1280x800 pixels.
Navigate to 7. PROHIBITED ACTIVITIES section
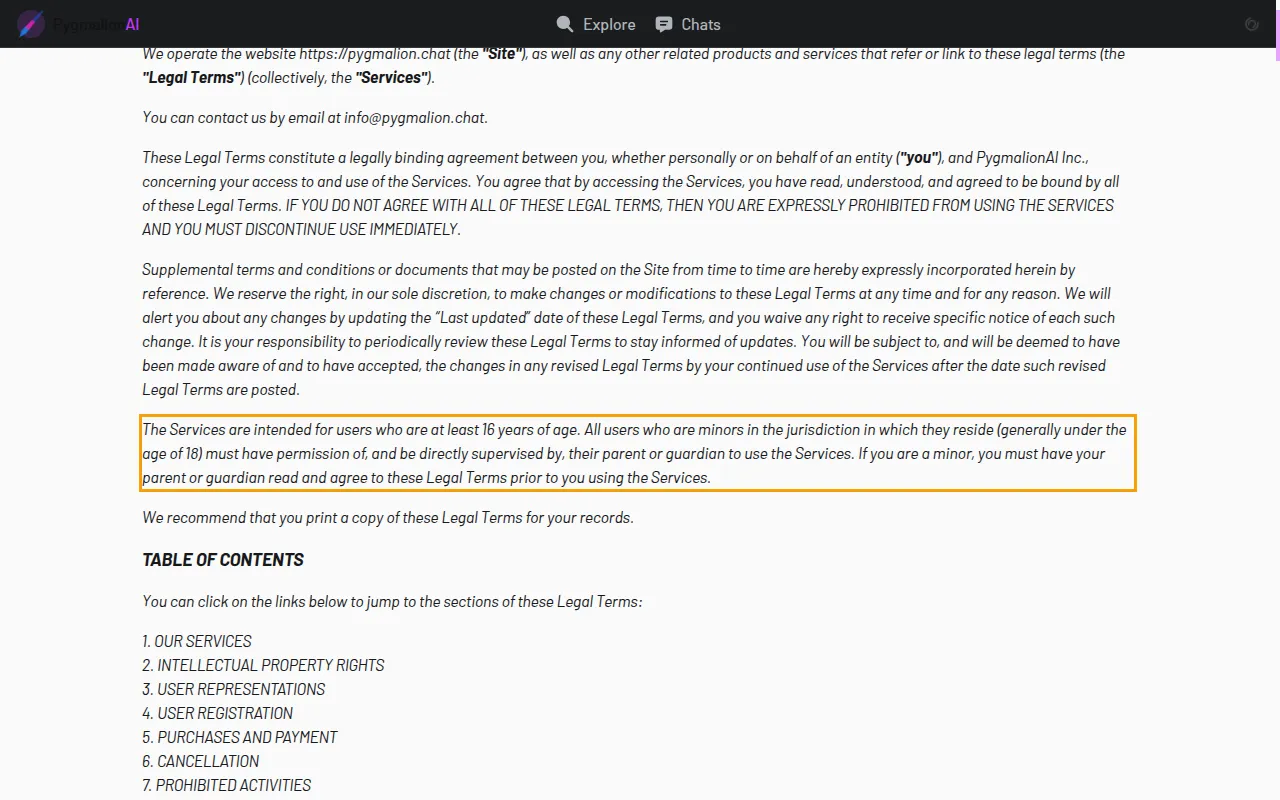[226, 785]
